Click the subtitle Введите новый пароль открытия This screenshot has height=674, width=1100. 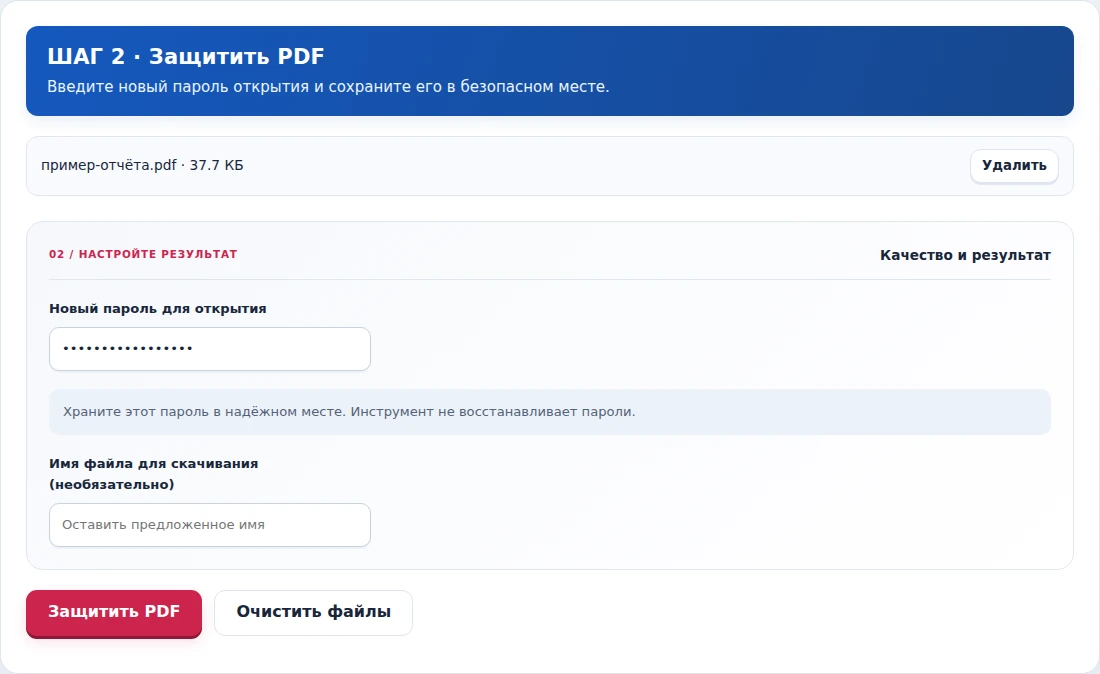328,87
